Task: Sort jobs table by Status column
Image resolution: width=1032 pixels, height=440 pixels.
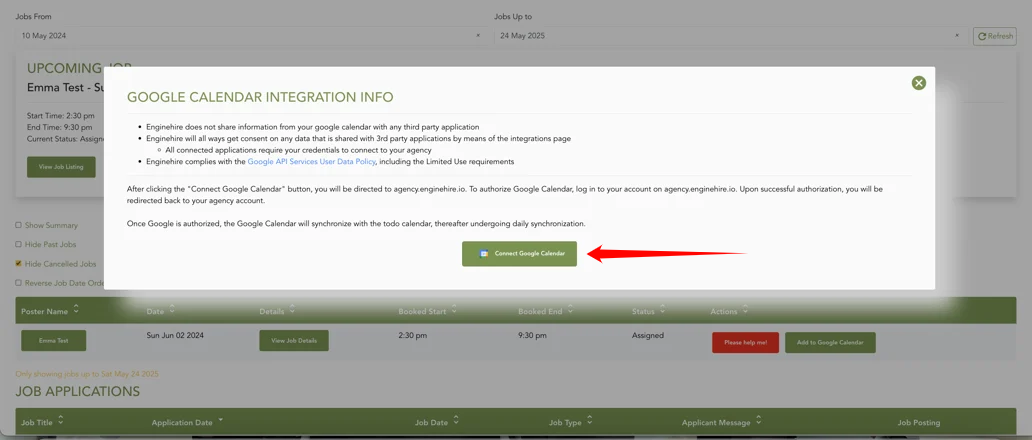Action: tap(648, 310)
